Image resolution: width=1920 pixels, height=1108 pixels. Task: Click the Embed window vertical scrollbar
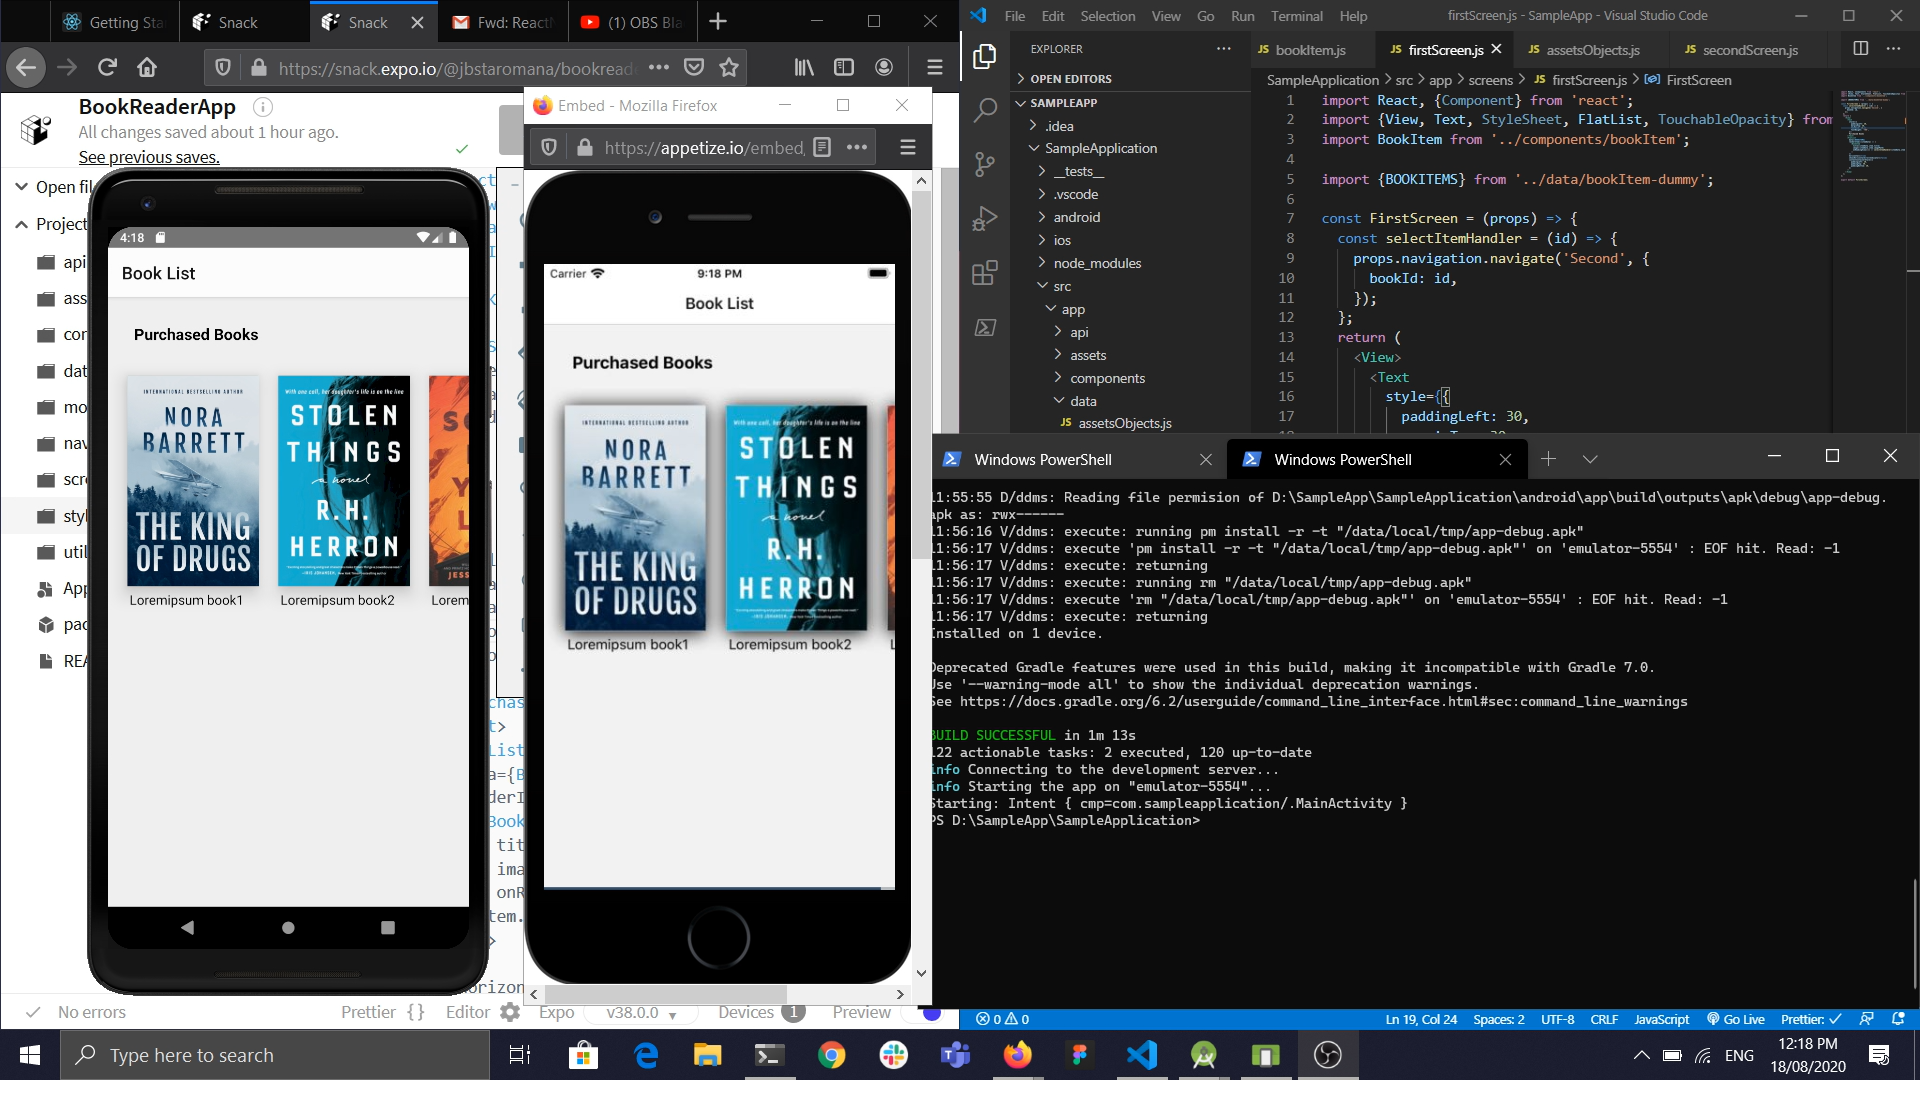tap(921, 376)
